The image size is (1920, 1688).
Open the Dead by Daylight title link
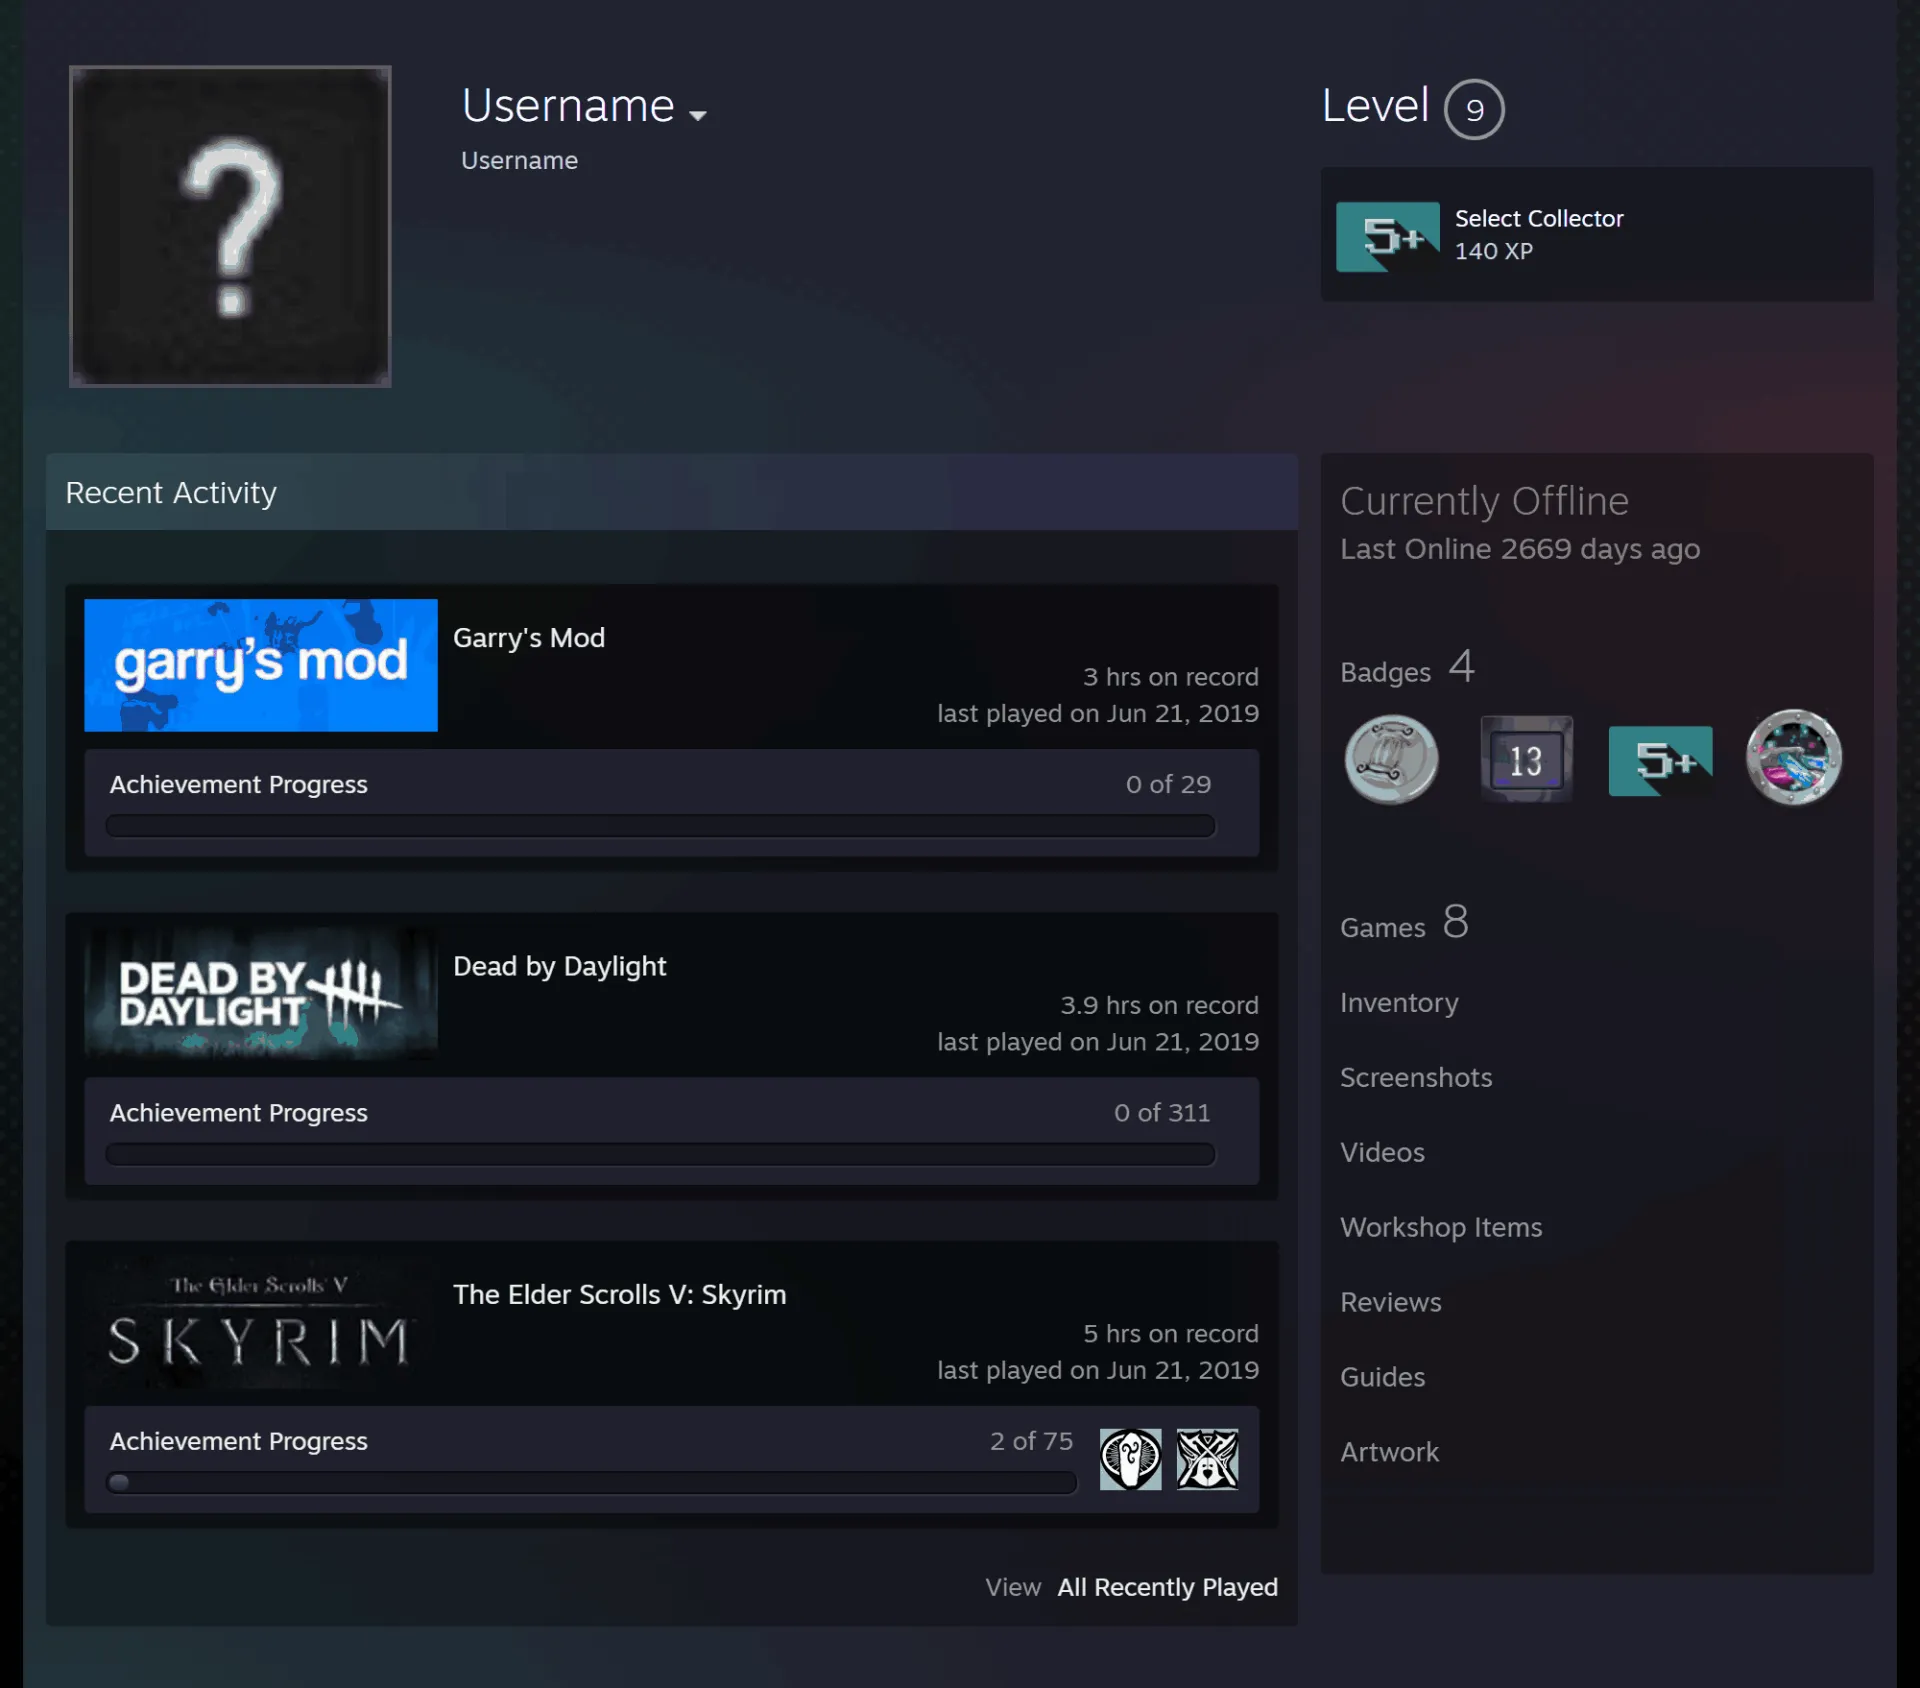coord(559,966)
